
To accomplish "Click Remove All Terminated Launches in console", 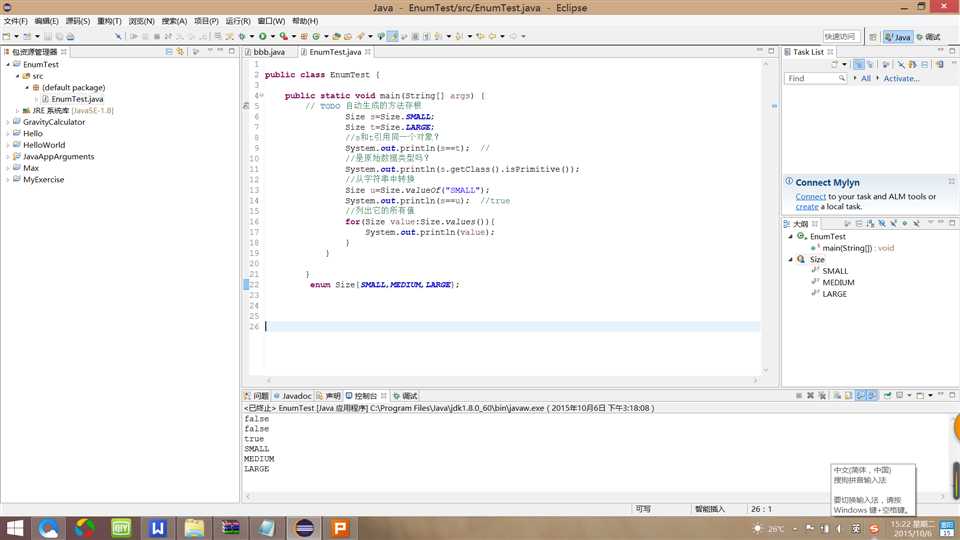I will point(822,396).
